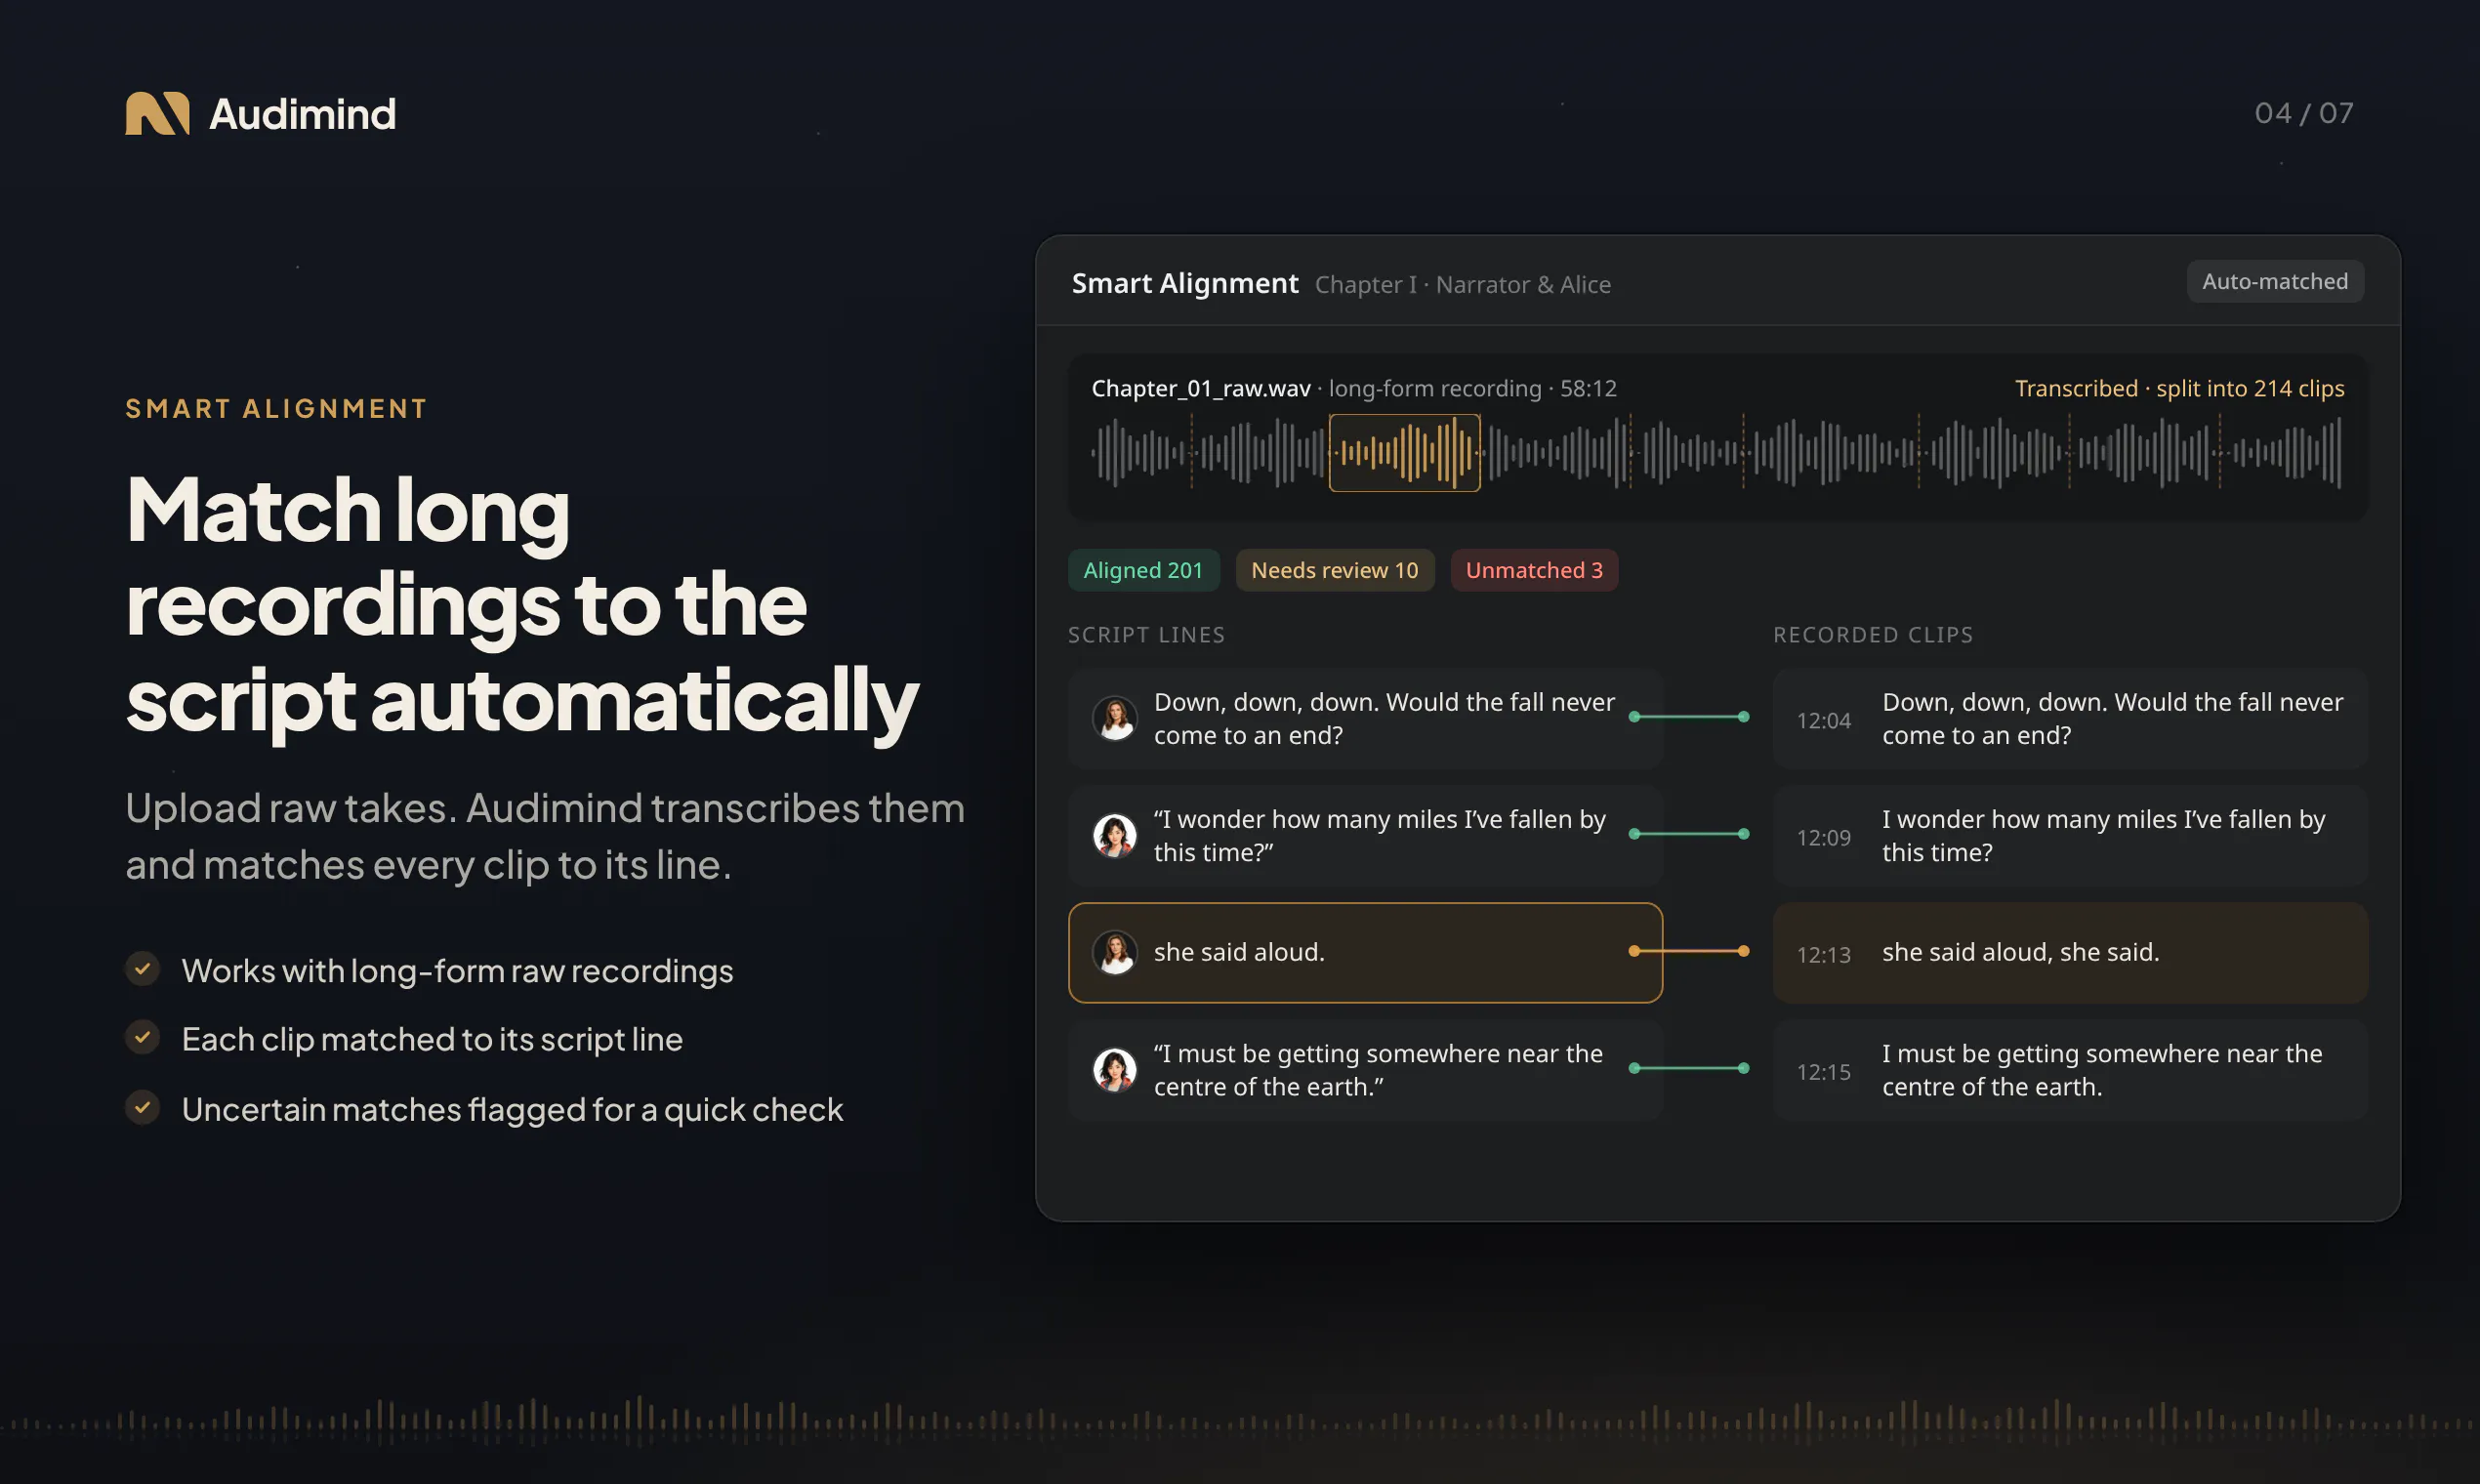The width and height of the screenshot is (2480, 1484).
Task: Select the highlighted orange waveform segment
Action: pos(1405,453)
